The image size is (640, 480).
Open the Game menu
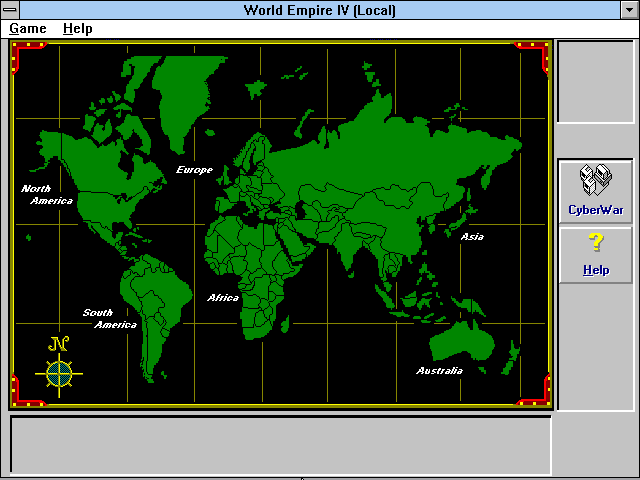click(x=28, y=28)
